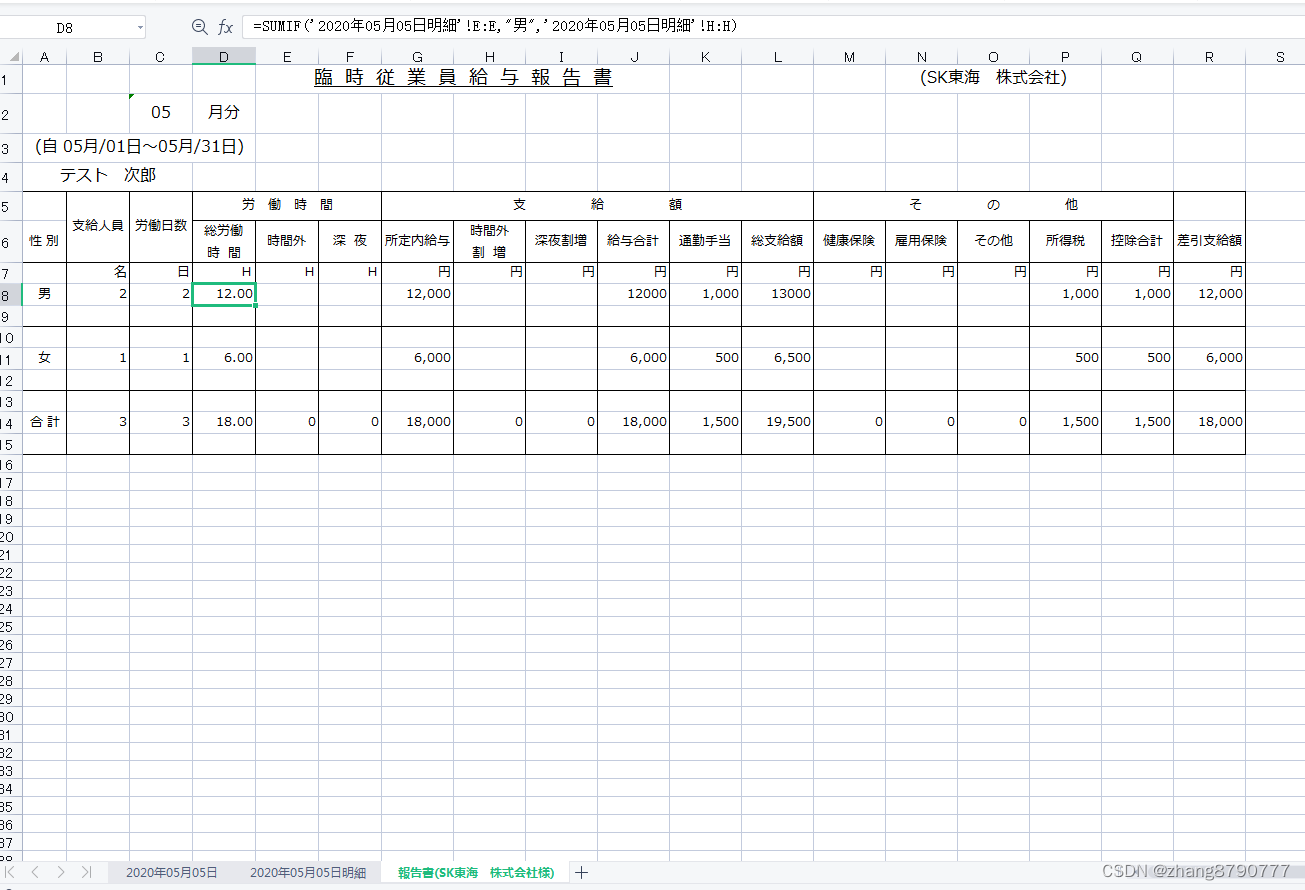Viewport: 1305px width, 890px height.
Task: Click the 性別 header cell
Action: pyautogui.click(x=44, y=241)
